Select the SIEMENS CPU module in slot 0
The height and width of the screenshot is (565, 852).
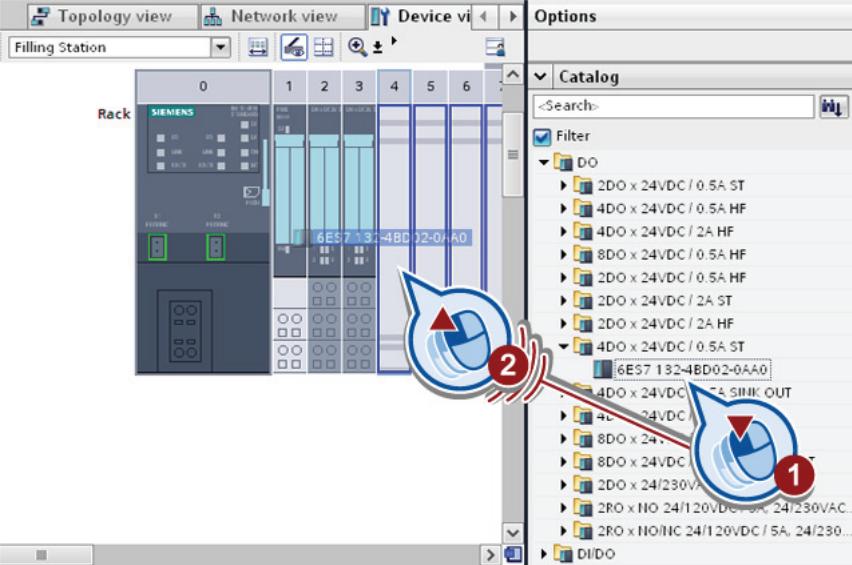tap(203, 239)
